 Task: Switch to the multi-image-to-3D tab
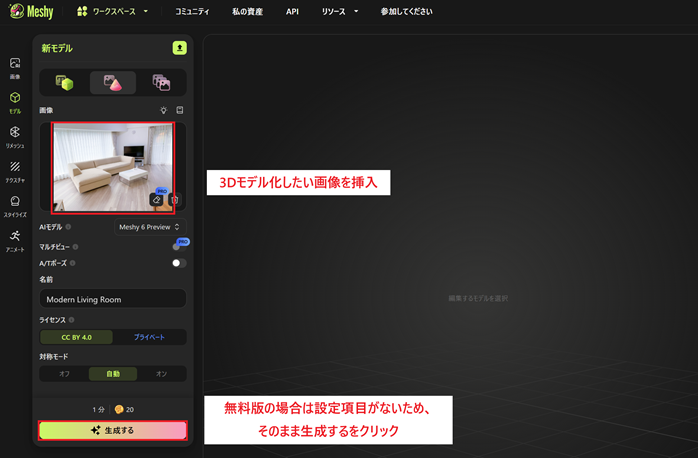[x=161, y=83]
